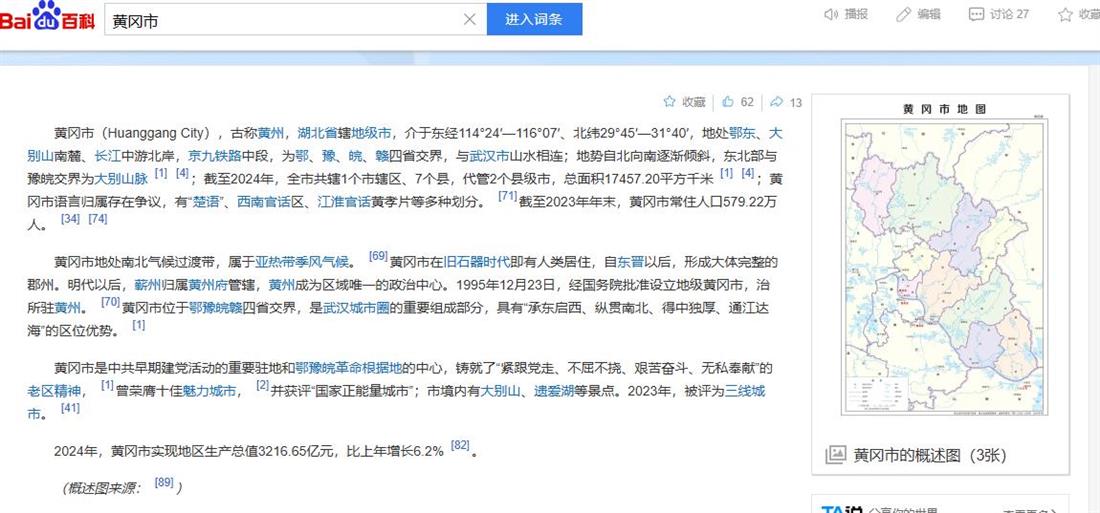Click the citation reference [34]
Image resolution: width=1100 pixels, height=513 pixels.
(x=70, y=218)
